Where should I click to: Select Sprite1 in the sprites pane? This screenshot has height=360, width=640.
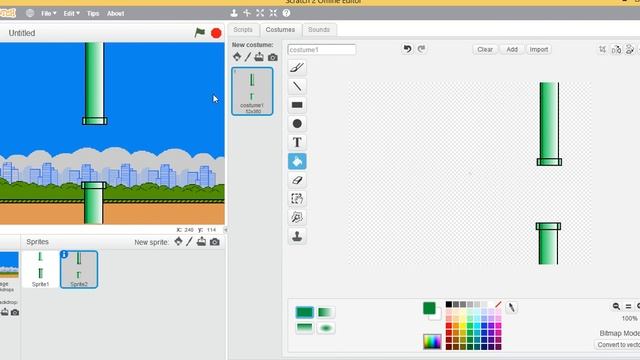(40, 269)
